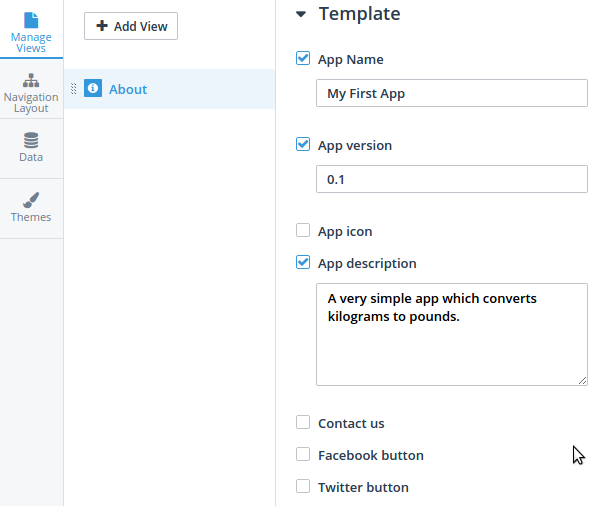Enable the Twitter button checkbox

[303, 486]
